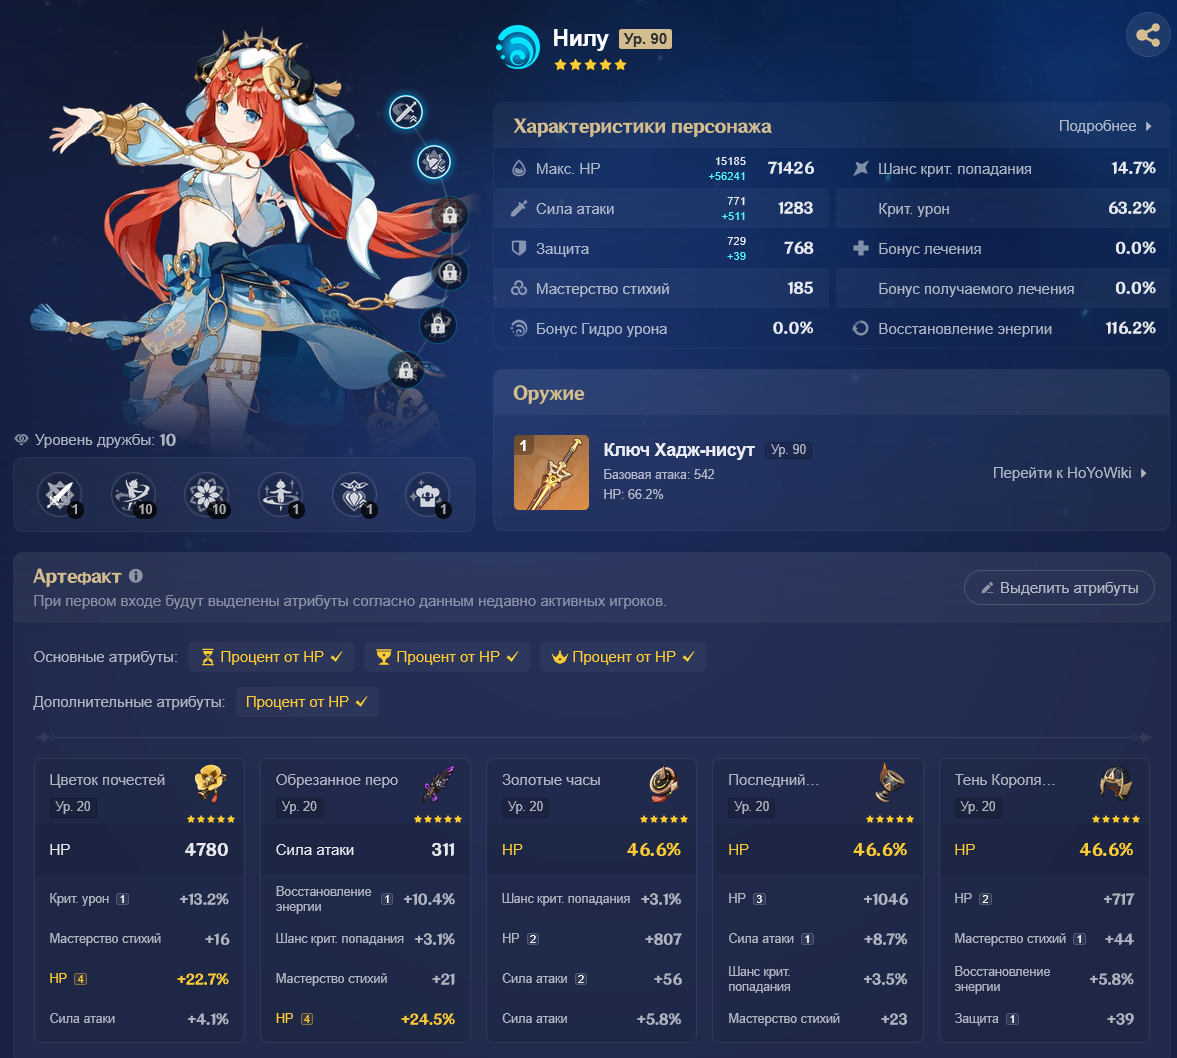Viewport: 1177px width, 1058px height.
Task: Click the Ур. 90 level badge by Нилу
Action: [646, 39]
